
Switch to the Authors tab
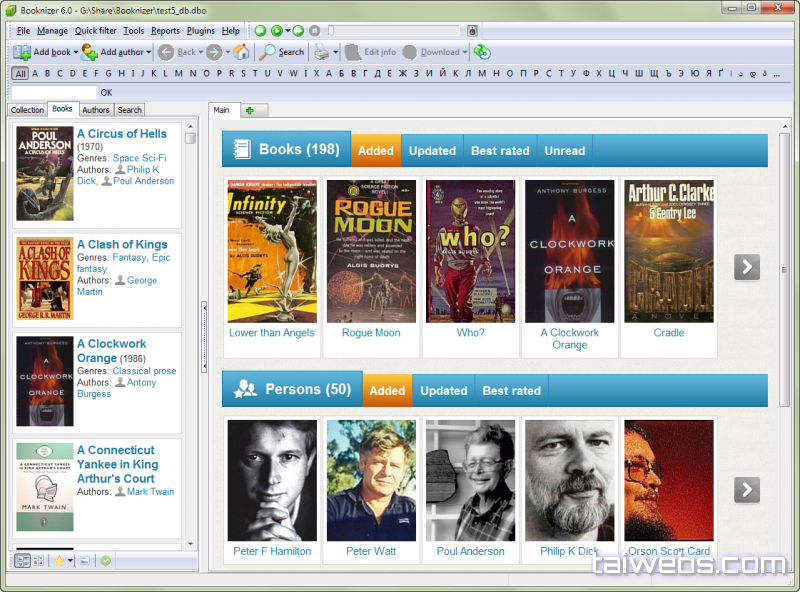pyautogui.click(x=96, y=110)
